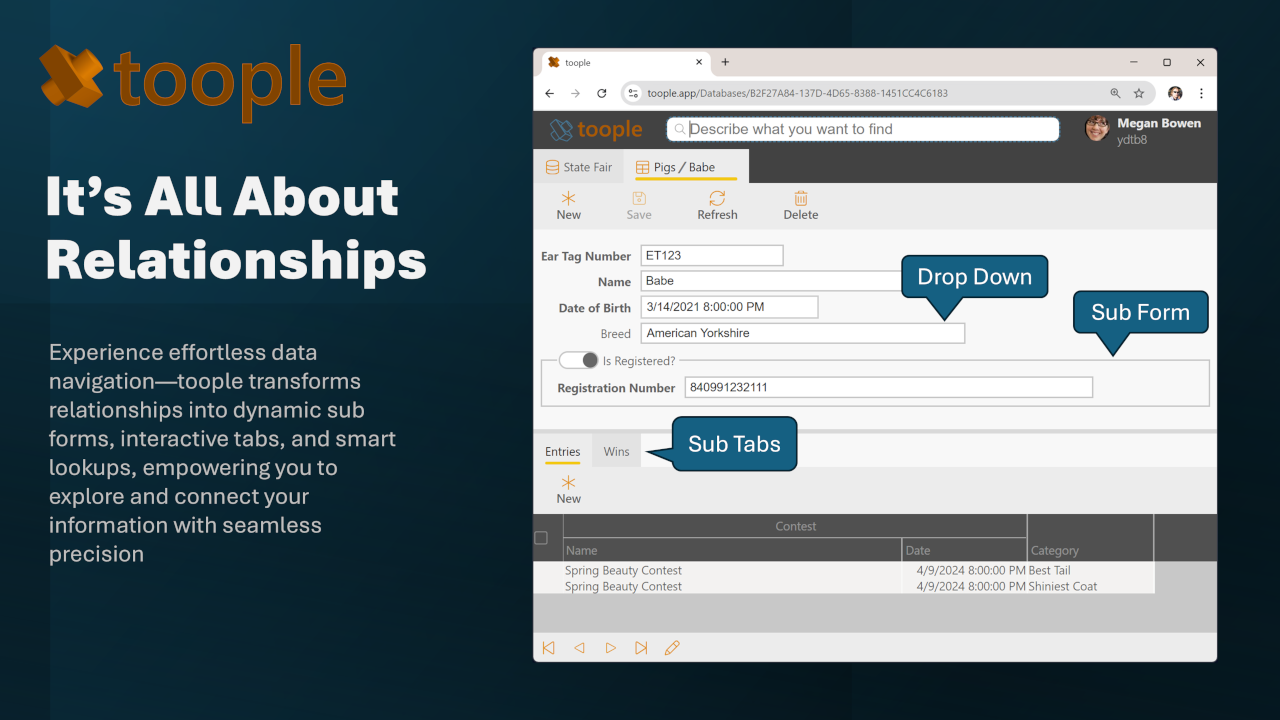1280x720 pixels.
Task: Select the Spring Beauty Contest row with Shiniest Coat
Action: click(x=844, y=586)
